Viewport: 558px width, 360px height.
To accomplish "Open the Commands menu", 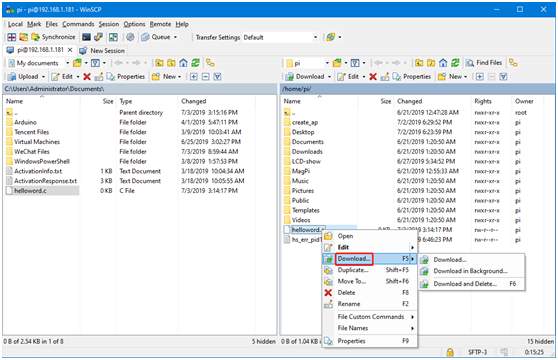I will point(78,24).
